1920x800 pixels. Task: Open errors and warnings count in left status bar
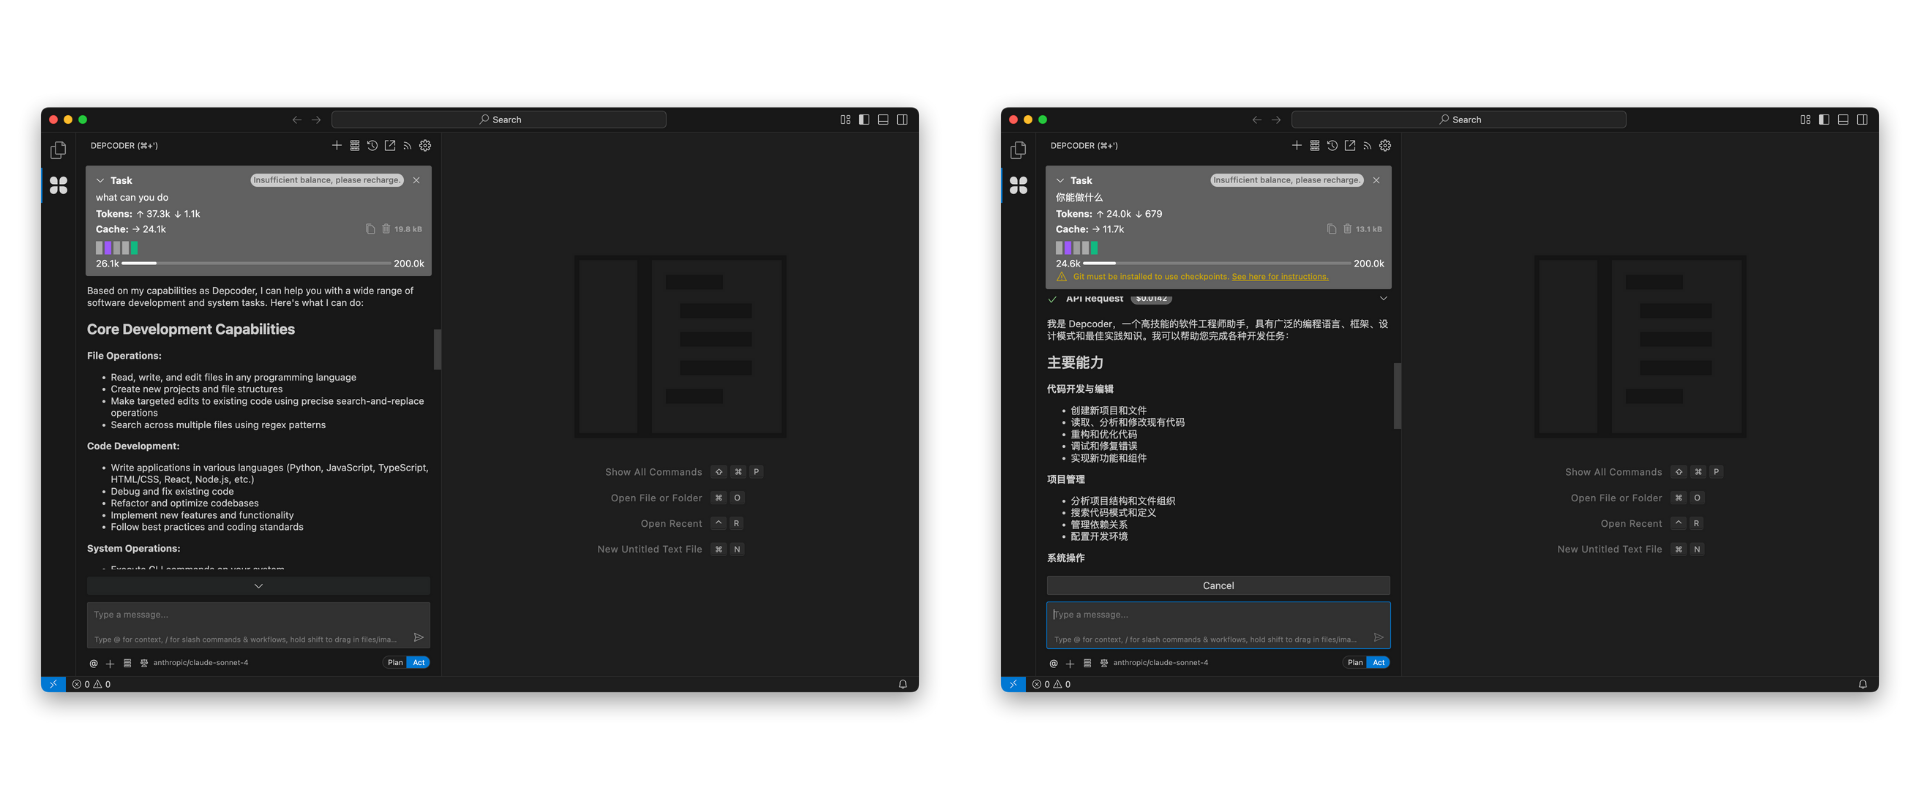coord(91,684)
